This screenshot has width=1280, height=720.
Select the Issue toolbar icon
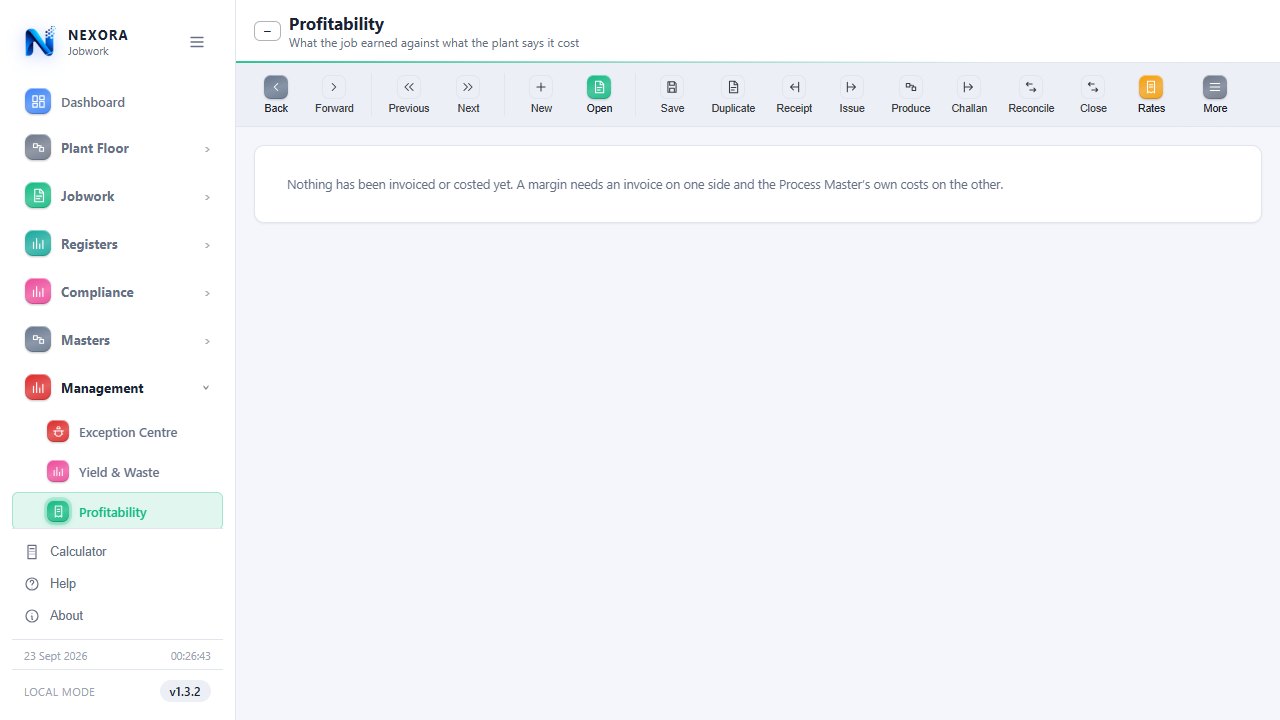[852, 95]
